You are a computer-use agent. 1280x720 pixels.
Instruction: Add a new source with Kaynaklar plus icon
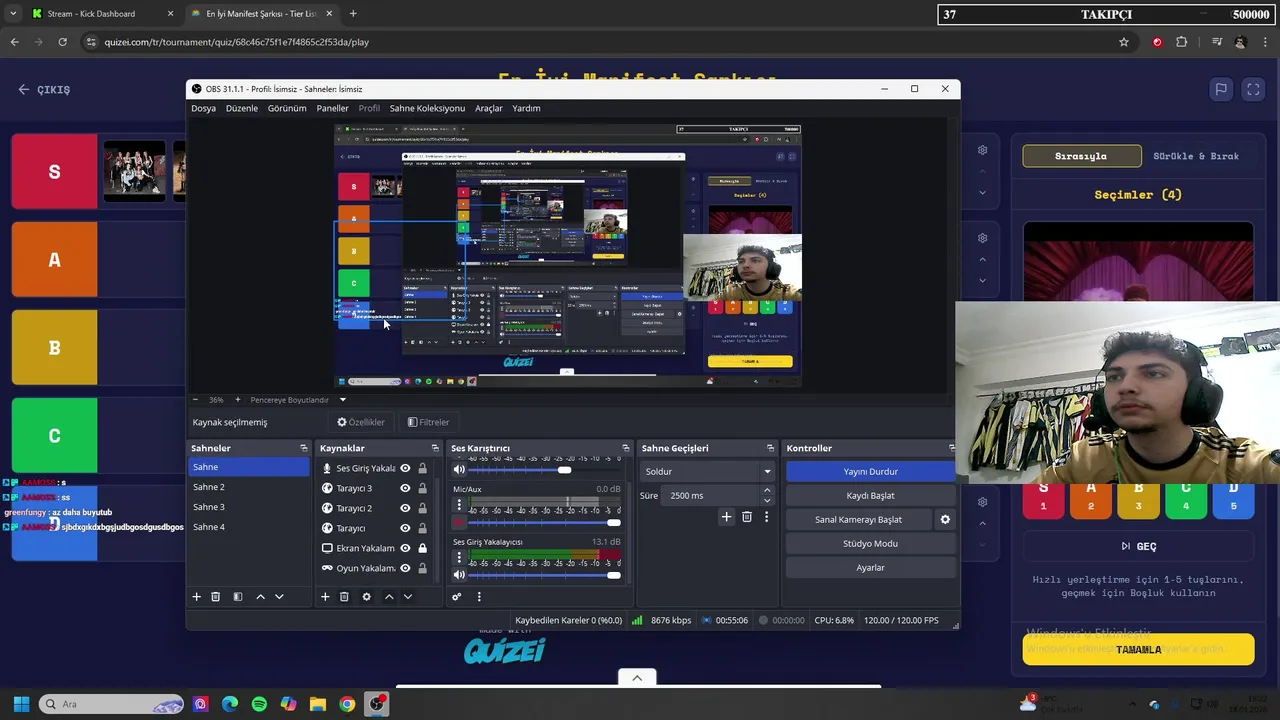tap(325, 597)
